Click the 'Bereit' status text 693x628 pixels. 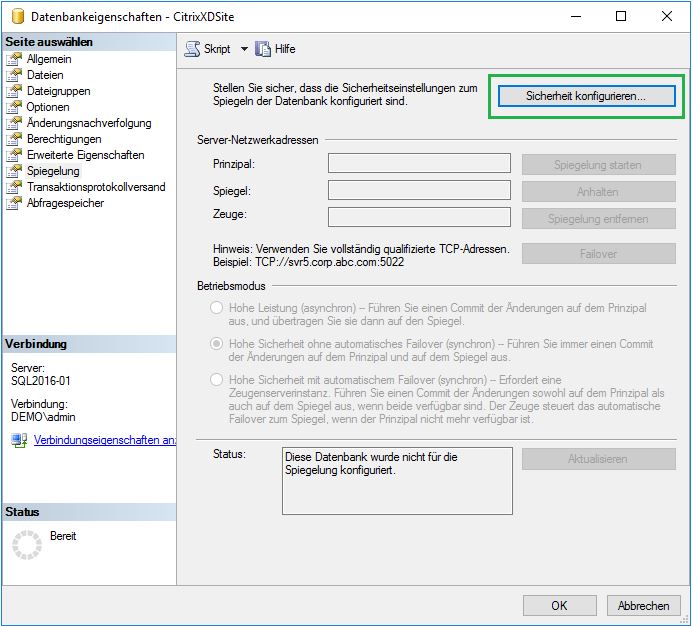63,536
